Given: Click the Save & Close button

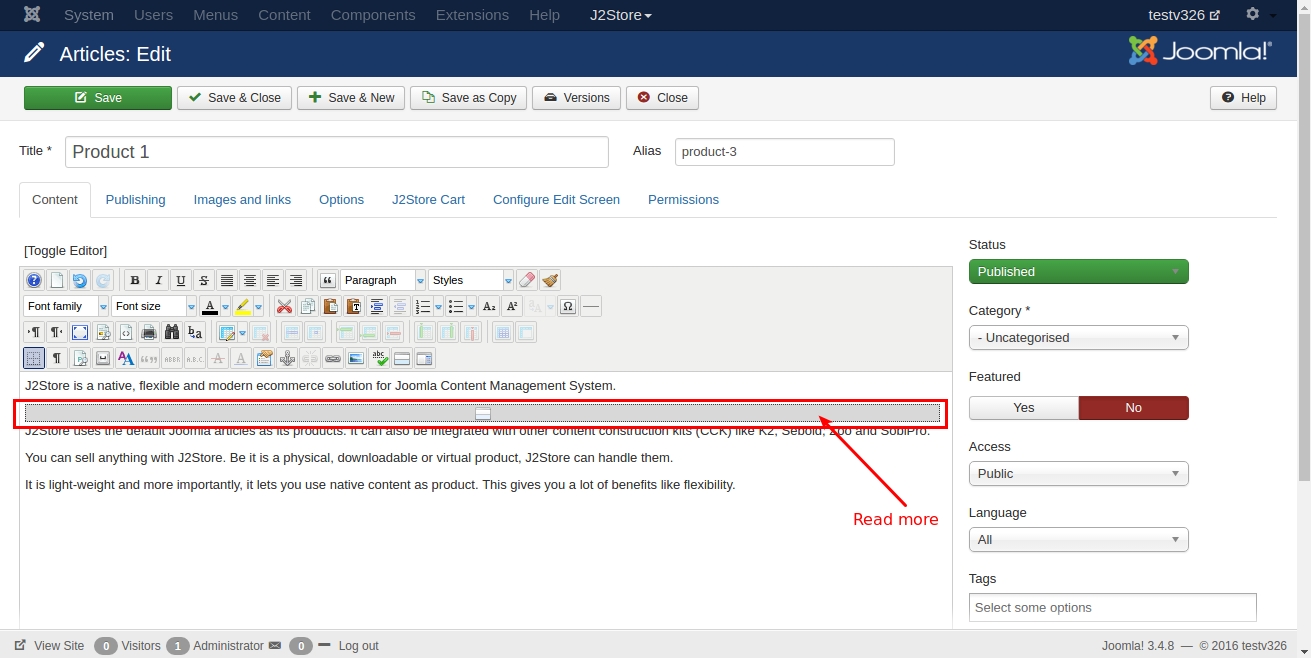Looking at the screenshot, I should tap(235, 98).
